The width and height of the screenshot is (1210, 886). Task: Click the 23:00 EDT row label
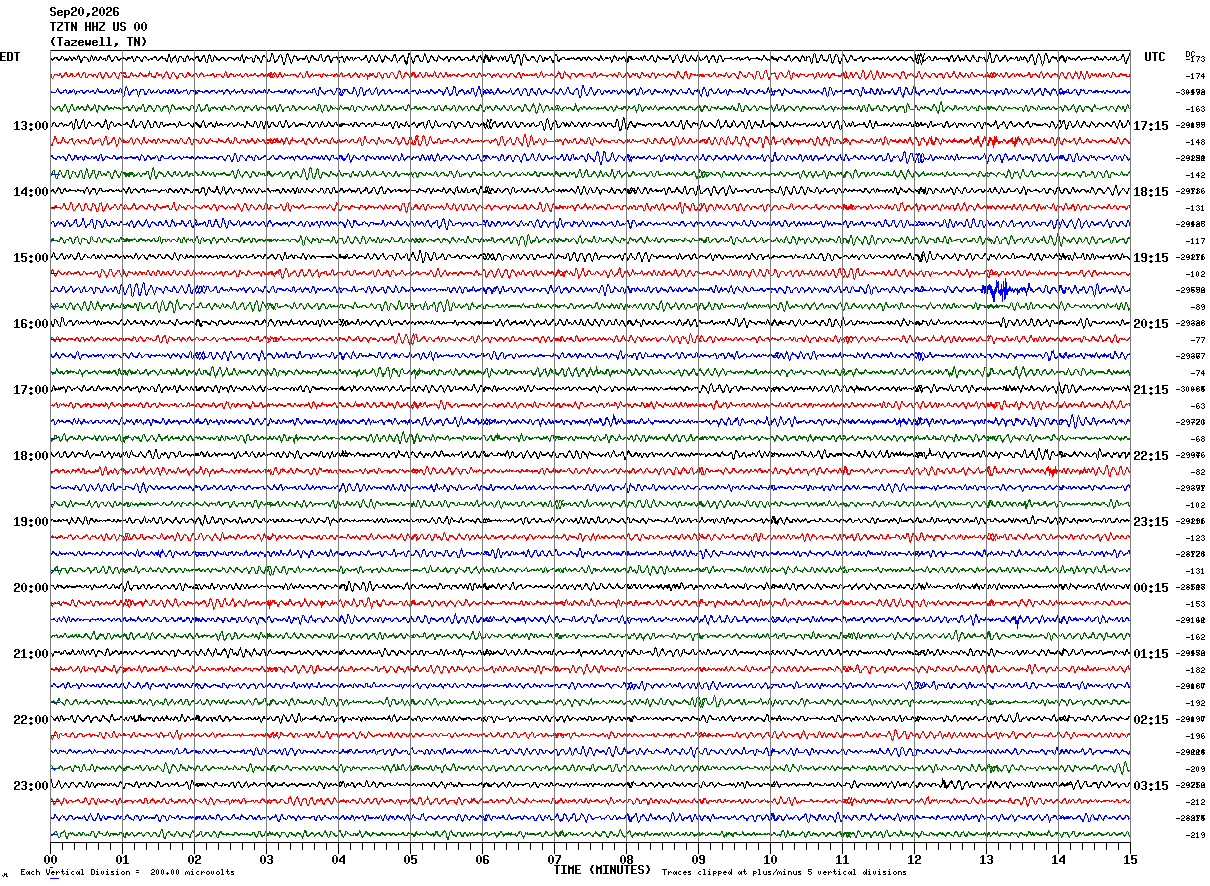click(30, 786)
